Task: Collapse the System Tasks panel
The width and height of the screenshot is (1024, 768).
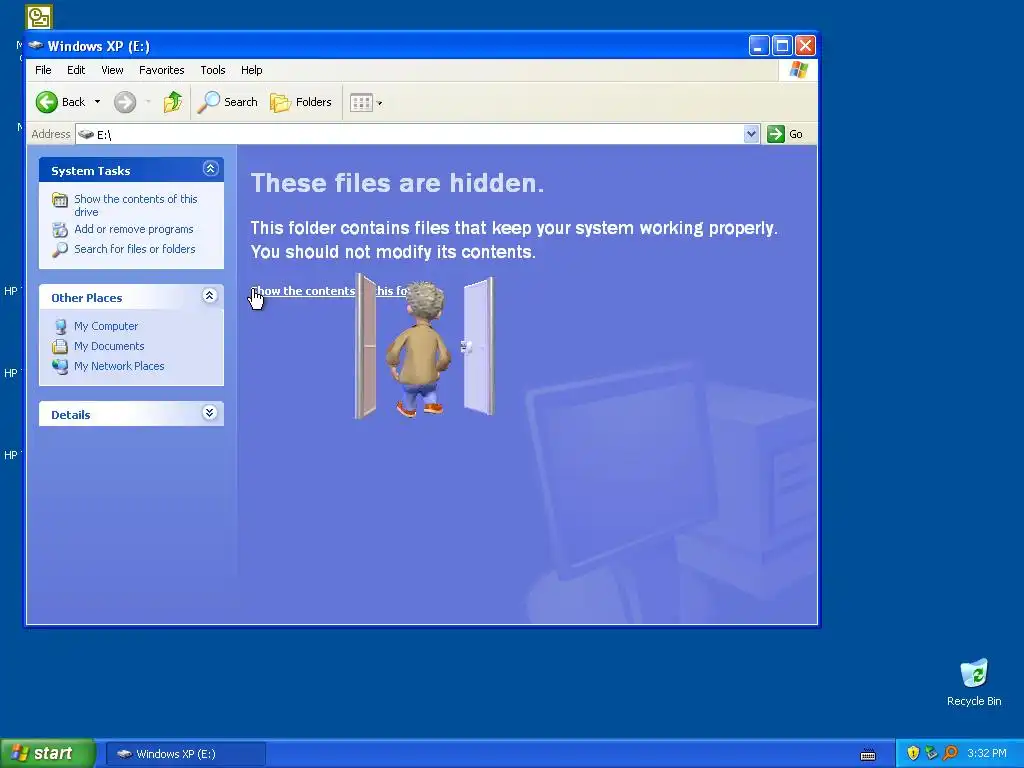Action: [210, 169]
